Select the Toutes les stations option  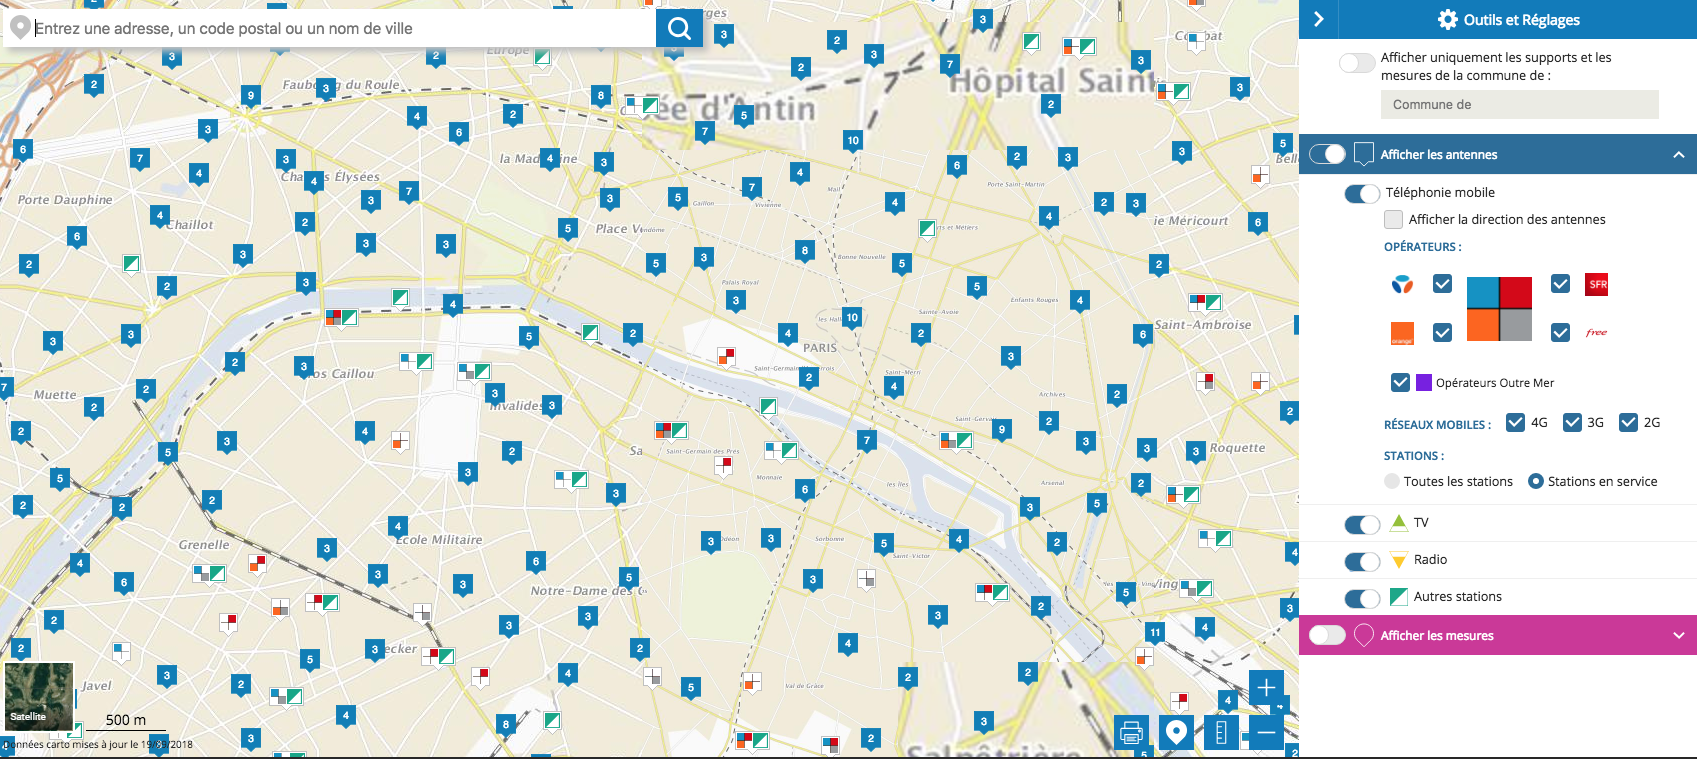coord(1392,482)
